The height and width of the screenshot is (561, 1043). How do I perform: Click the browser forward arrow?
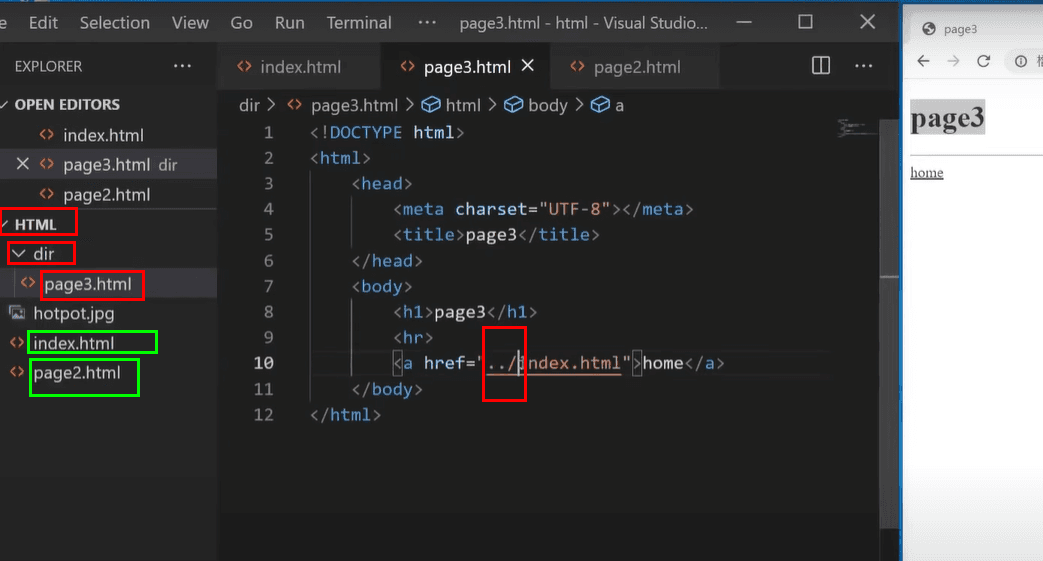click(x=953, y=61)
